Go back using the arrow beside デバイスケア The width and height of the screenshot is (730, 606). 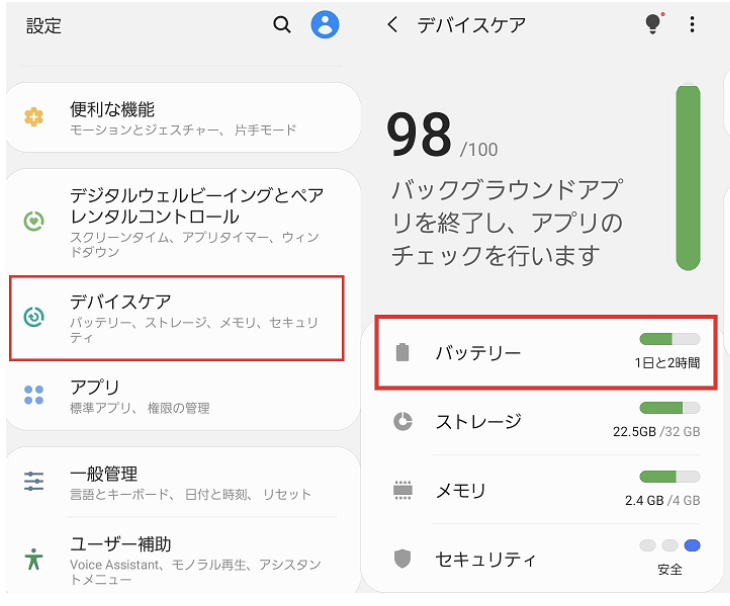point(392,24)
